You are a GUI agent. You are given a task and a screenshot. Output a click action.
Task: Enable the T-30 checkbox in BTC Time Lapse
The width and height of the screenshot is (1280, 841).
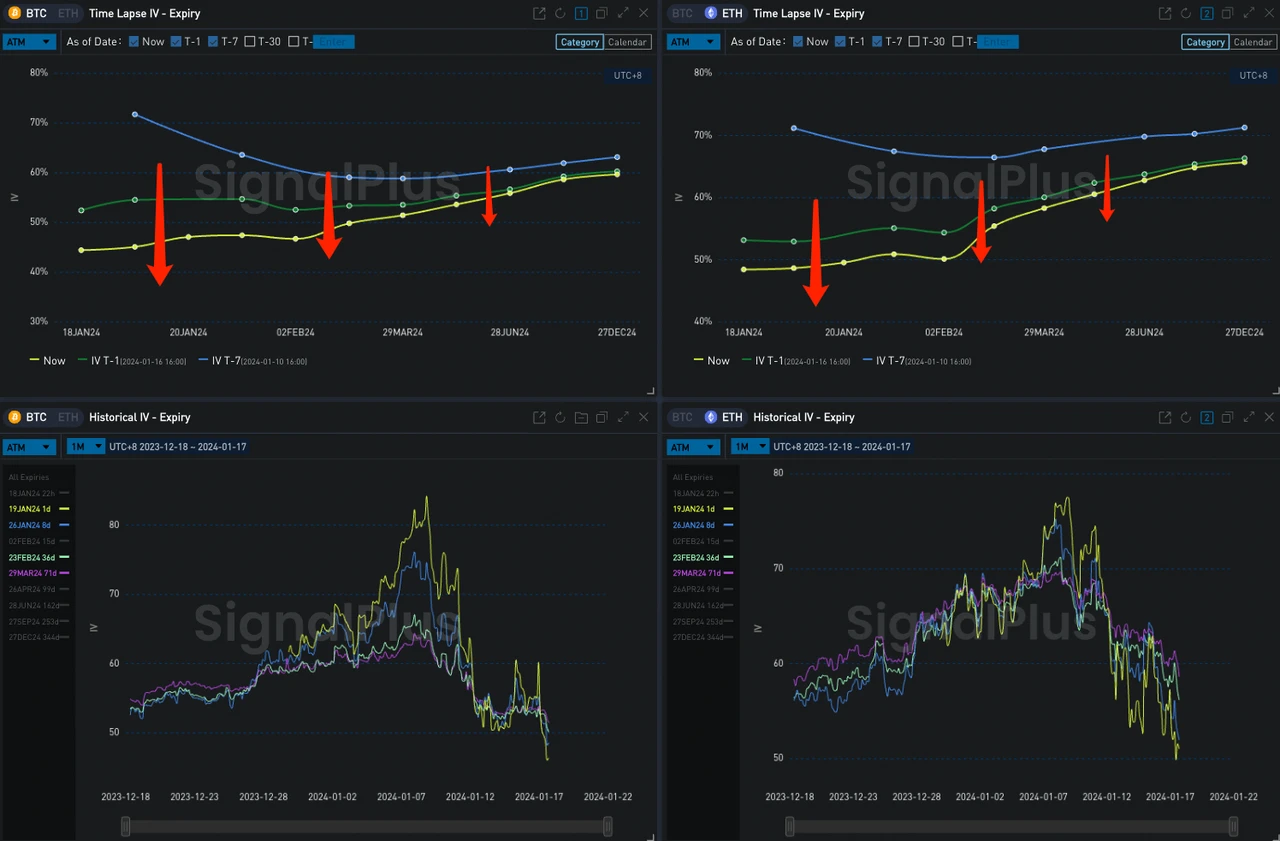pyautogui.click(x=251, y=42)
